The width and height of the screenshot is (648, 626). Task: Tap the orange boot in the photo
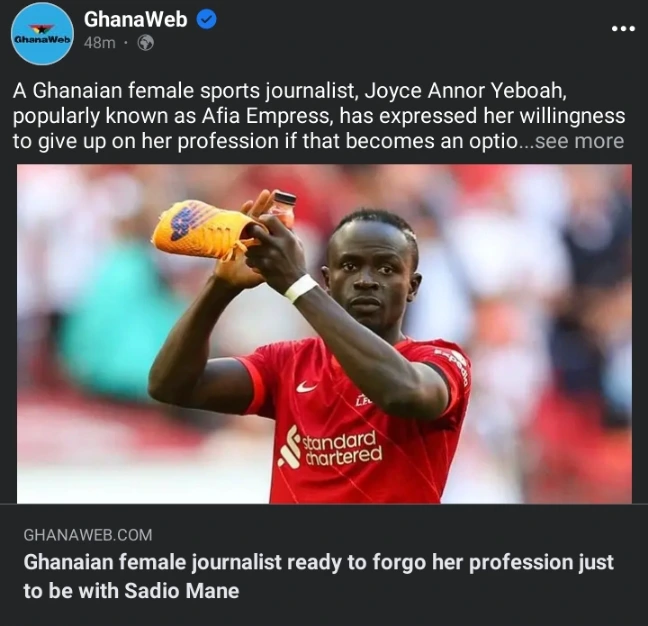pos(204,230)
